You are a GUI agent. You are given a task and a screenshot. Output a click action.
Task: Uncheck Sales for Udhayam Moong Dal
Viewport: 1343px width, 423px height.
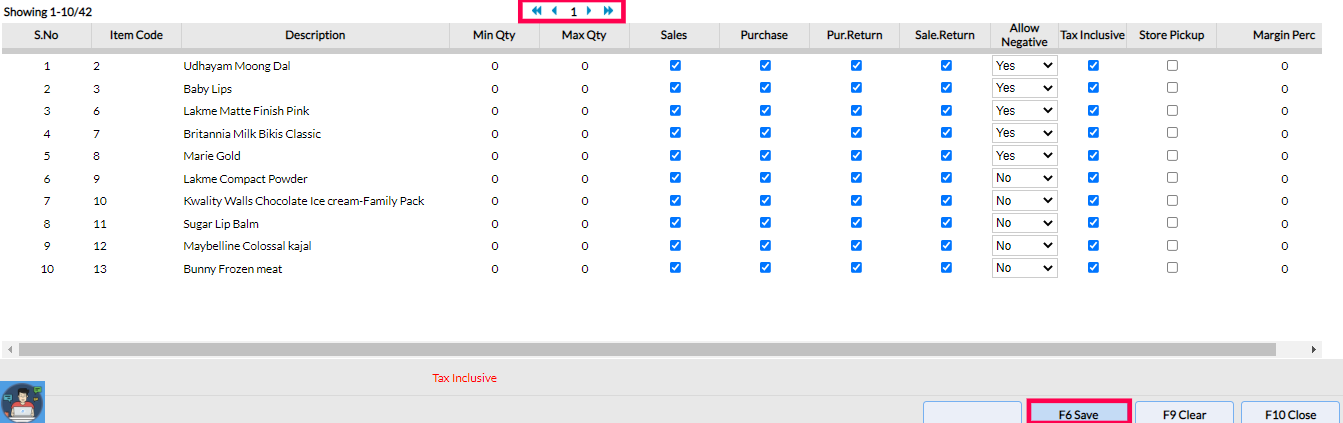675,65
